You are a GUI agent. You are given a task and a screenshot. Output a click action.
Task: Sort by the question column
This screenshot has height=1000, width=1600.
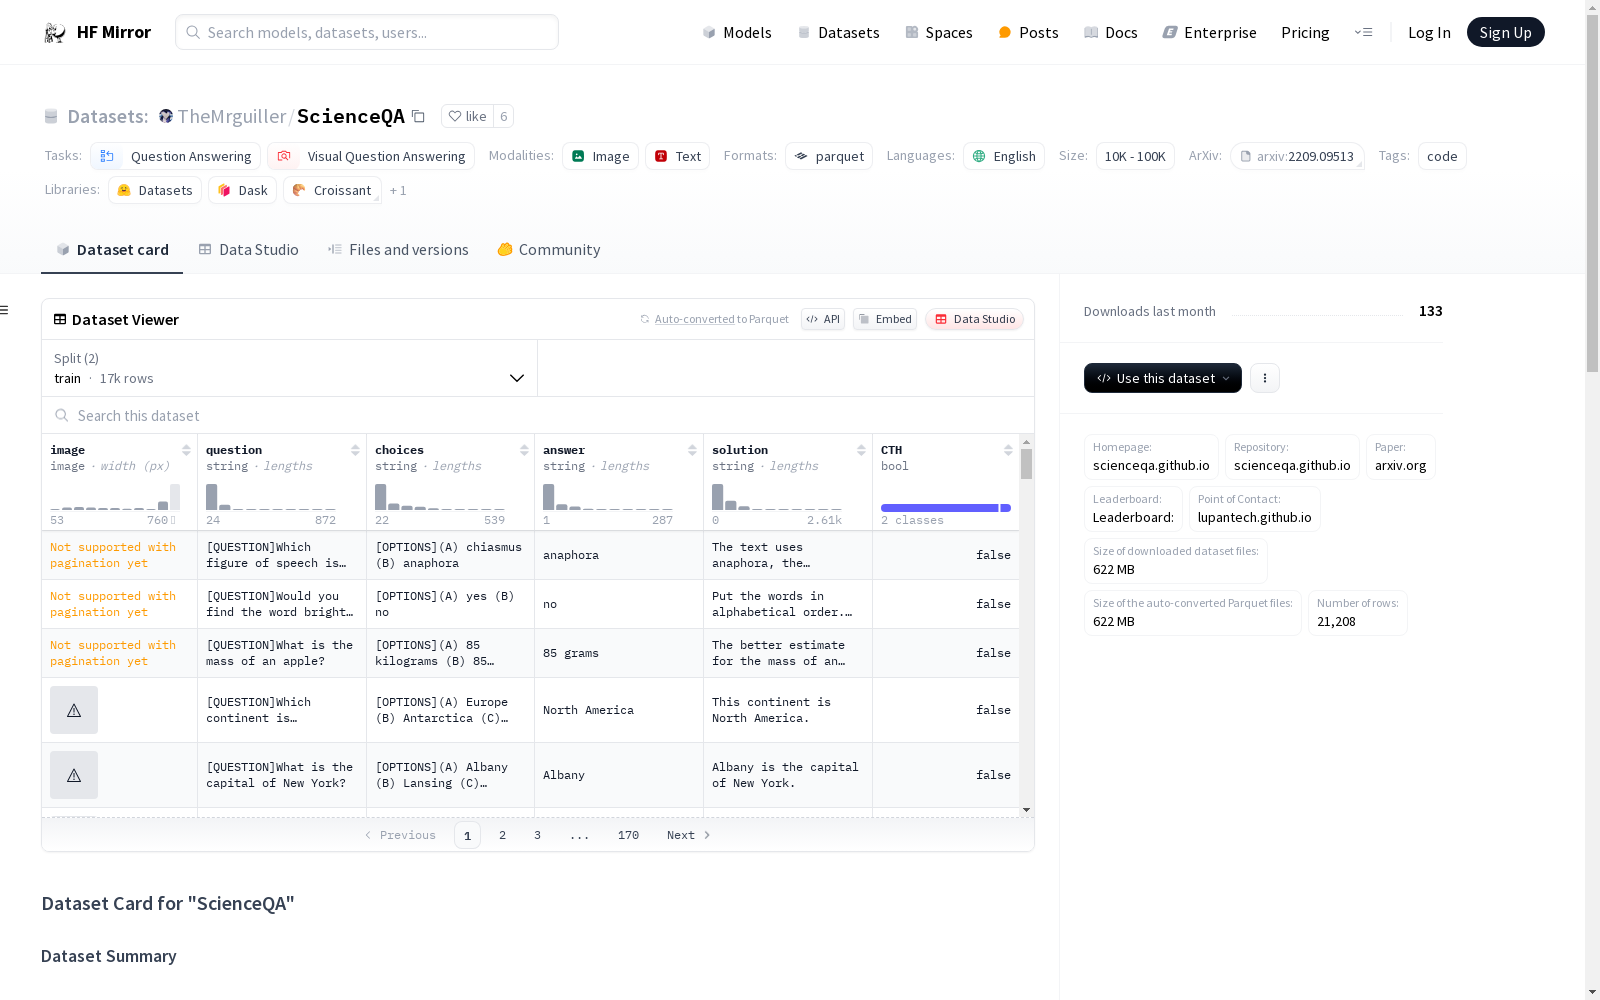(x=355, y=451)
